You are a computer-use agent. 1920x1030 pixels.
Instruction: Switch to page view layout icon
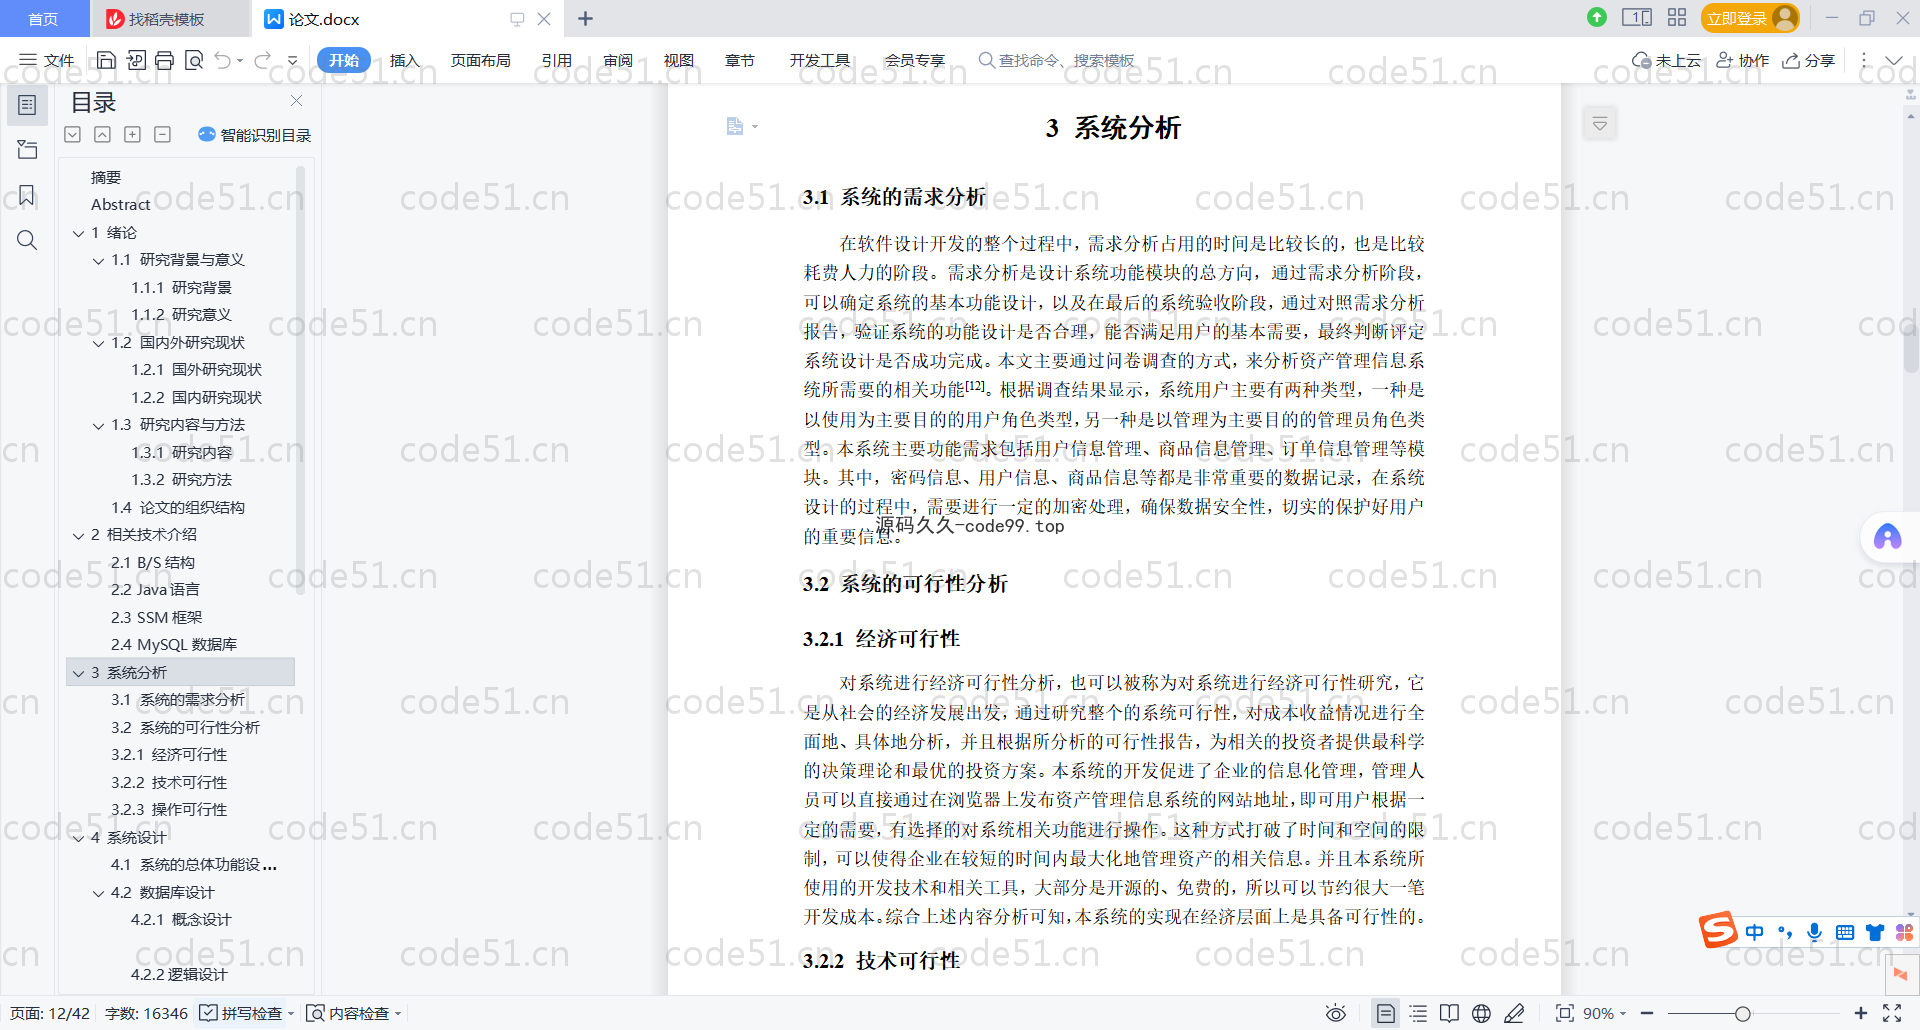click(x=1385, y=1013)
